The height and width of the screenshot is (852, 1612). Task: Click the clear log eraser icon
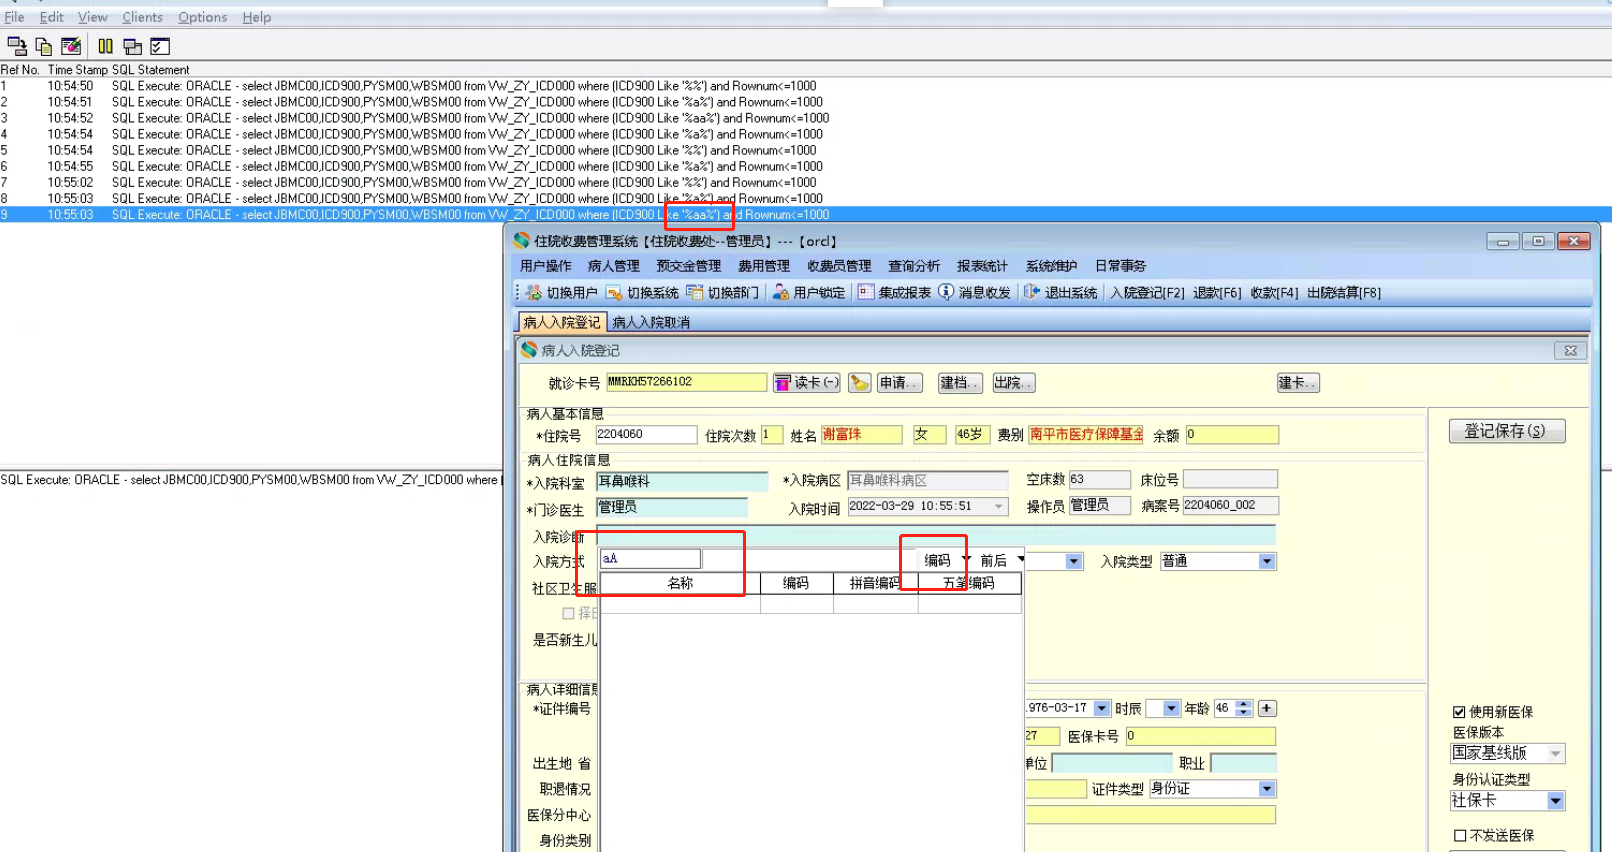coord(71,46)
